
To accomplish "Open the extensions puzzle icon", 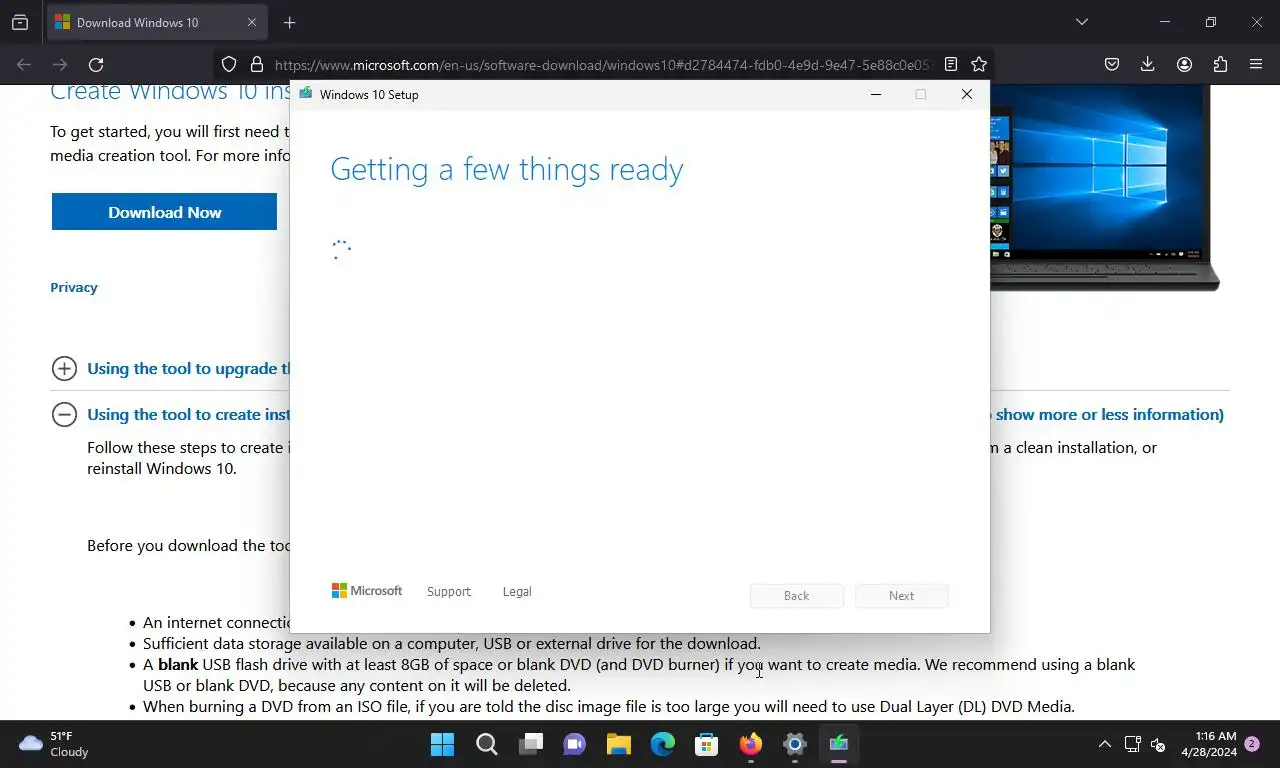I will (x=1220, y=65).
